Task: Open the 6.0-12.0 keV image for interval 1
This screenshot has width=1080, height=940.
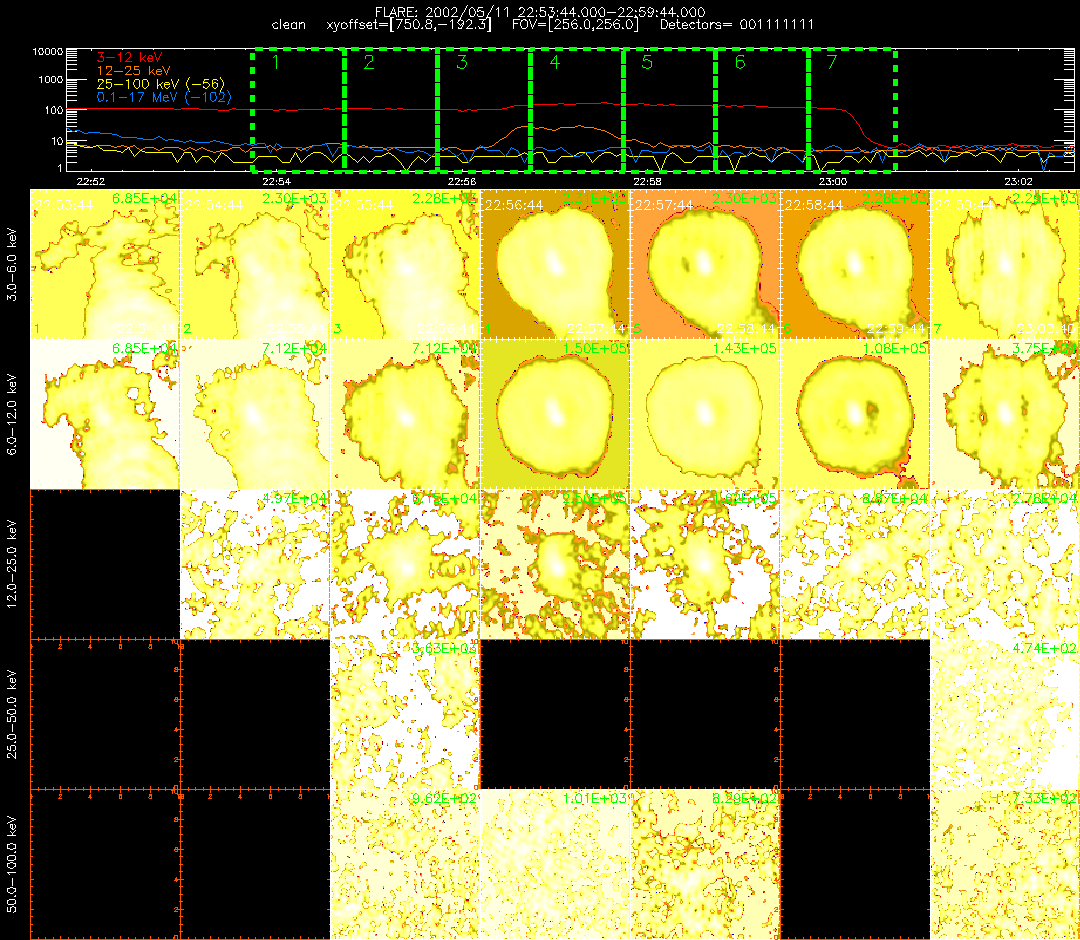Action: click(x=105, y=414)
